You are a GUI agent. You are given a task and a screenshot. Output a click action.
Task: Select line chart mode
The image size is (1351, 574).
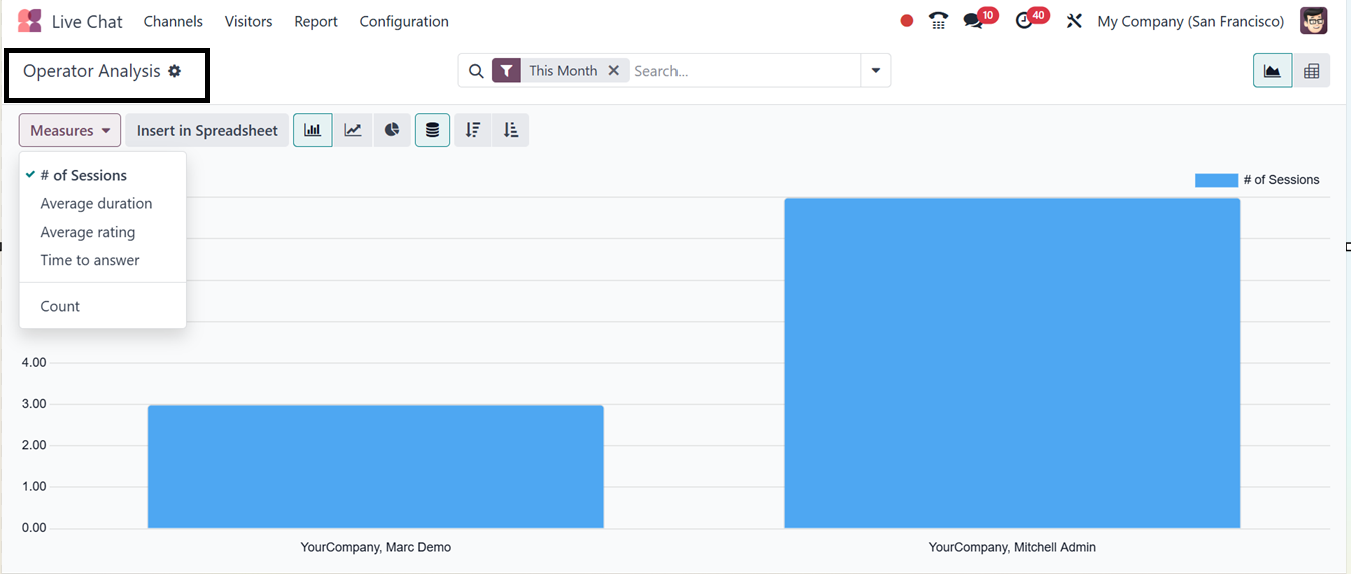[x=353, y=130]
